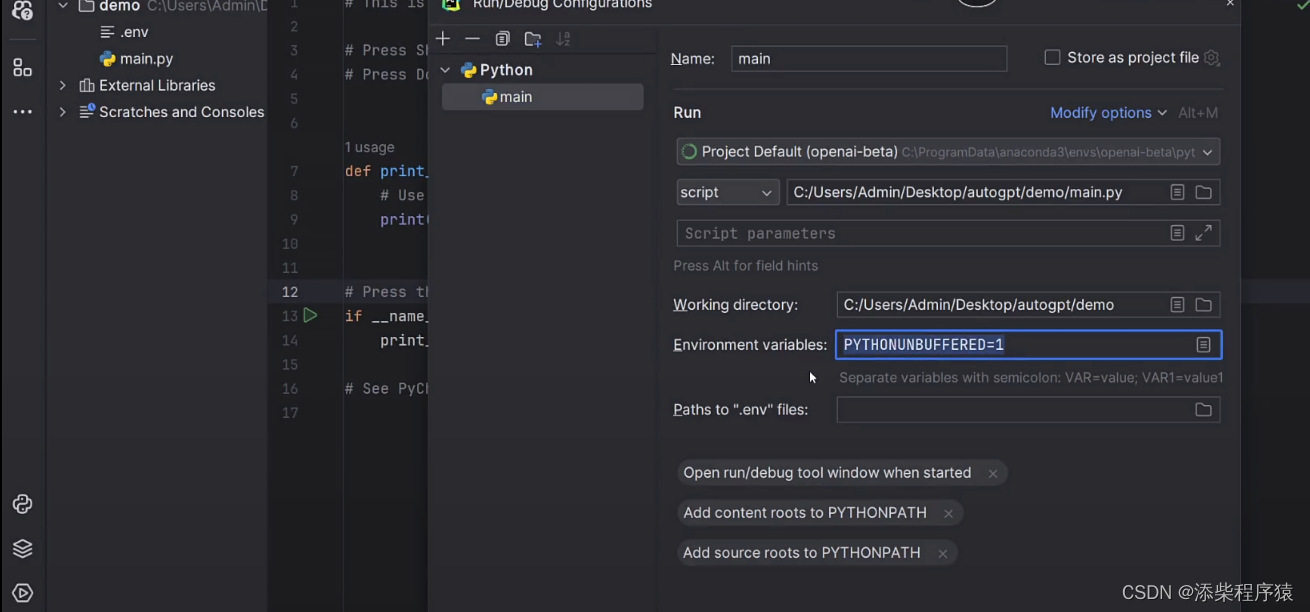Enable Store as project file checkbox

coord(1052,58)
